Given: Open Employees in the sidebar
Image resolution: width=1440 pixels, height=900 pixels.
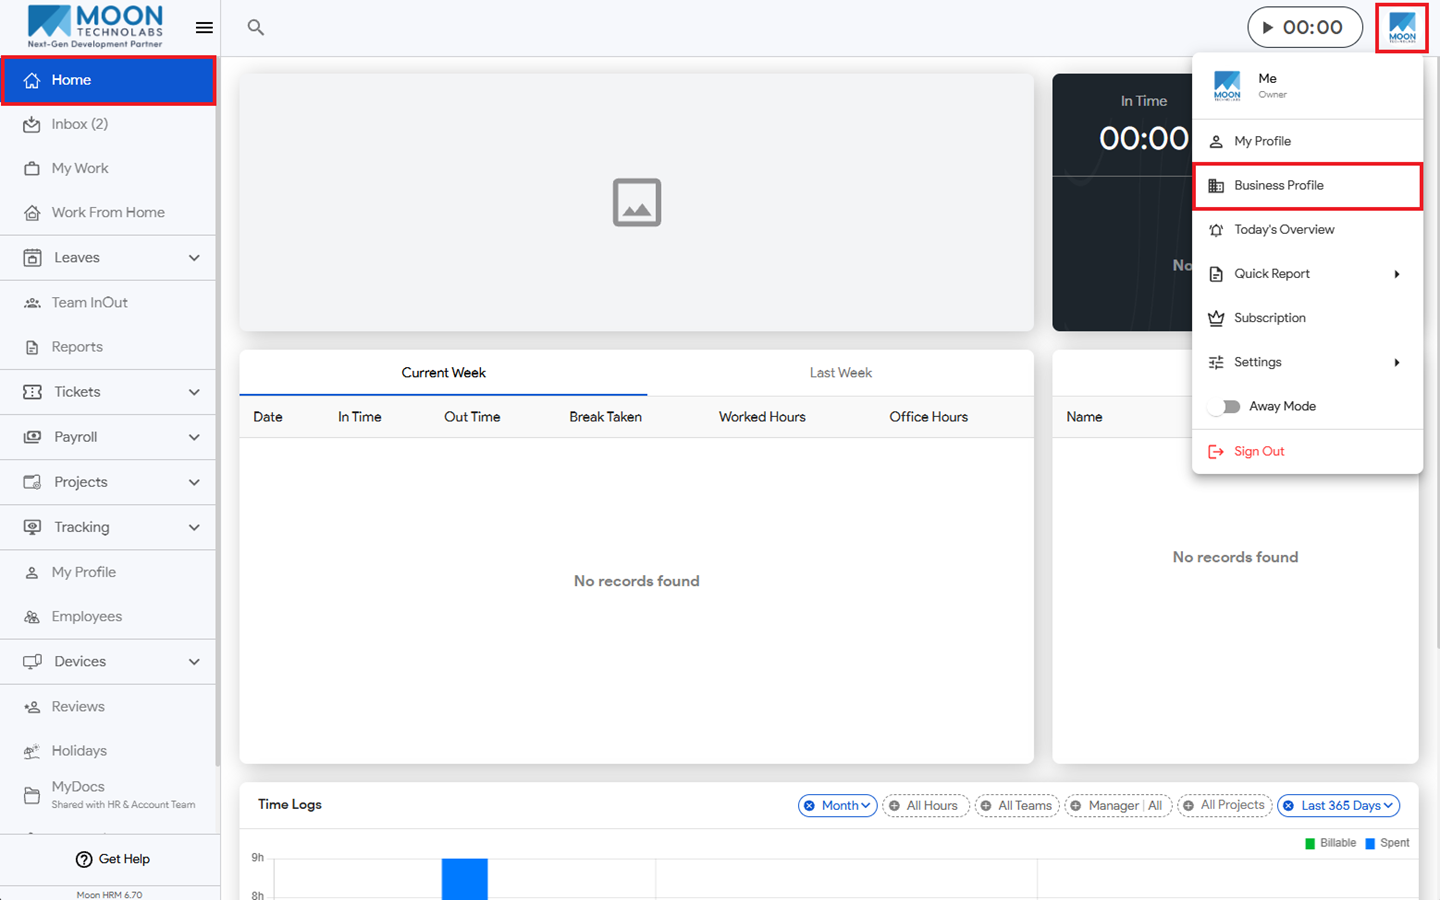Looking at the screenshot, I should (109, 617).
